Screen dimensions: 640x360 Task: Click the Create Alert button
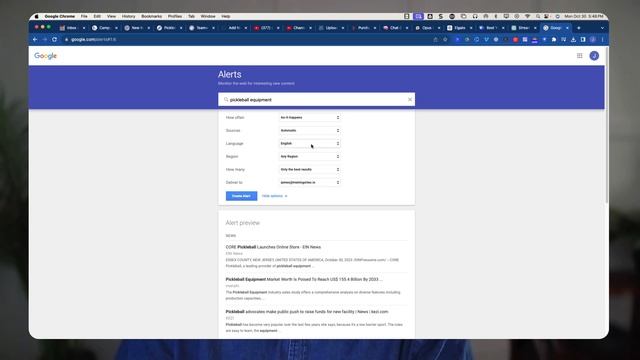pos(241,196)
